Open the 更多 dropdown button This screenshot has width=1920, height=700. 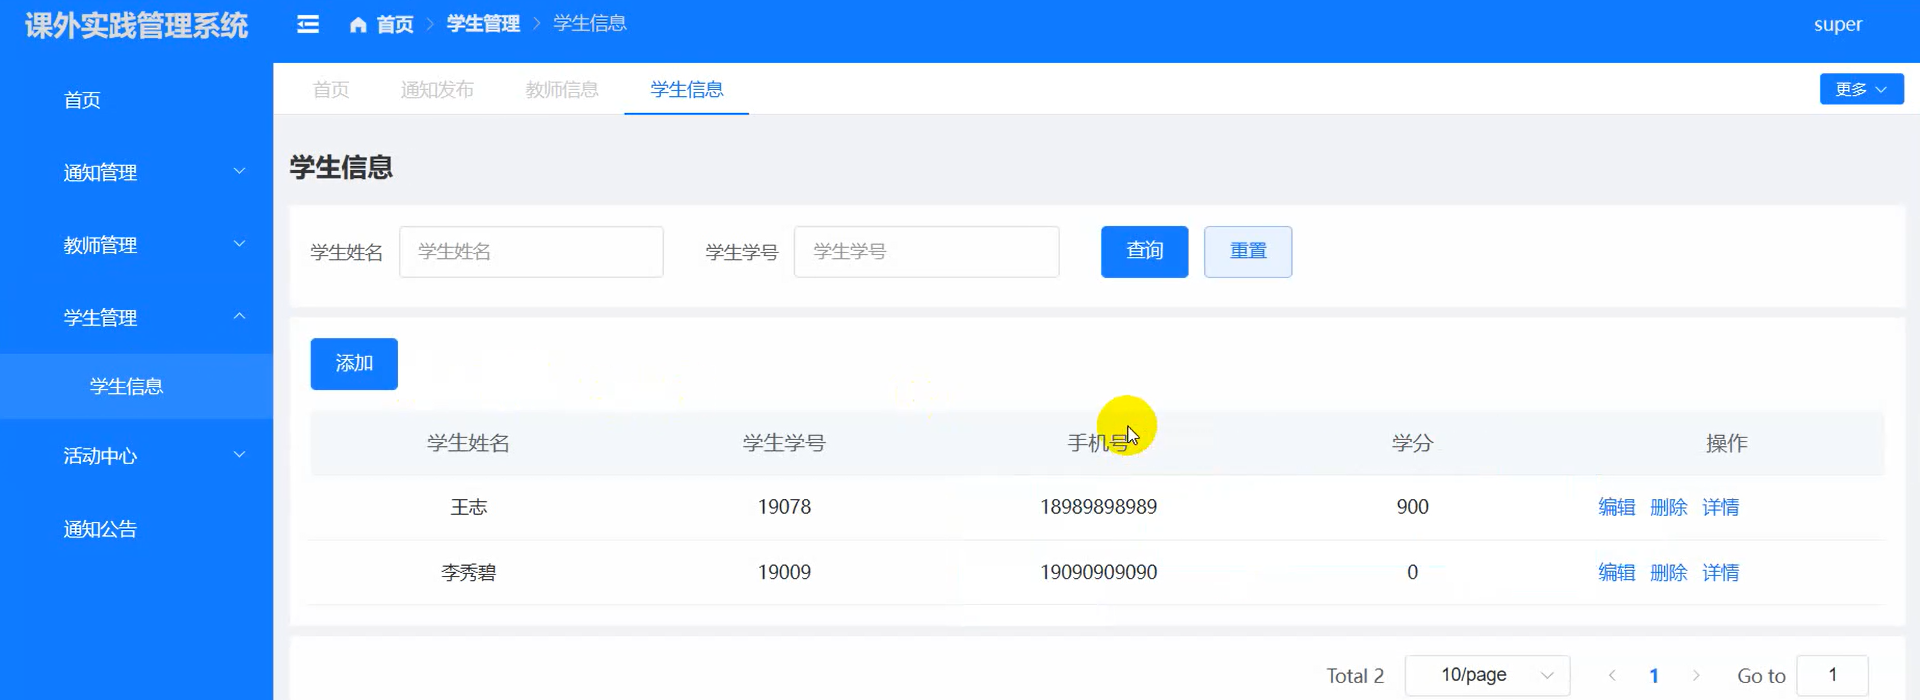[x=1860, y=89]
